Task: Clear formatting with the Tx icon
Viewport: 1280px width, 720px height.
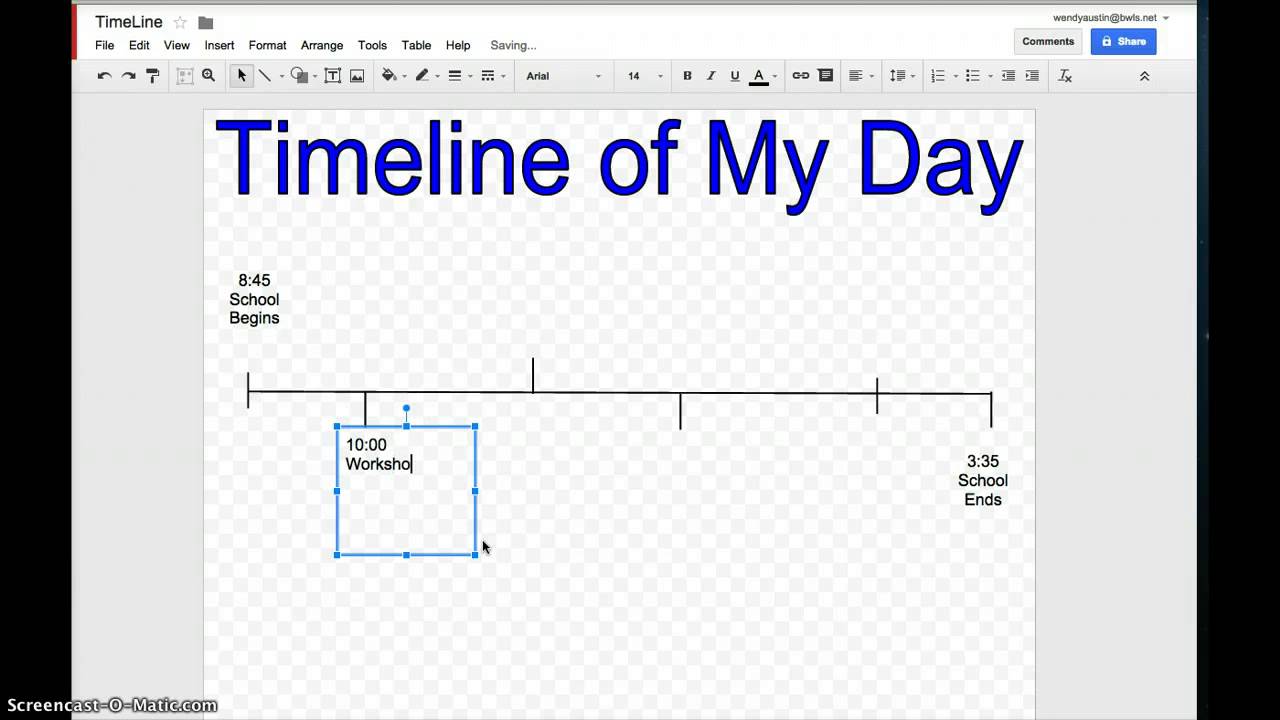Action: [1064, 75]
